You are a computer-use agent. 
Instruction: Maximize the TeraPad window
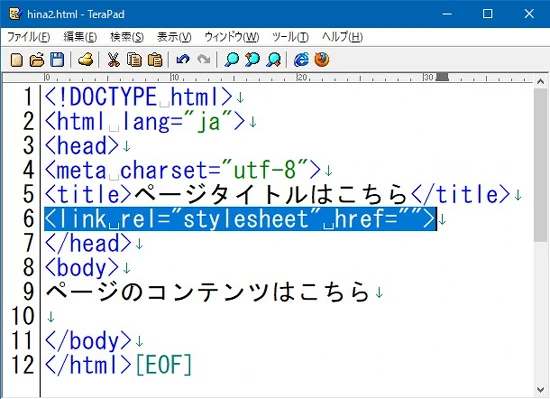[x=488, y=14]
